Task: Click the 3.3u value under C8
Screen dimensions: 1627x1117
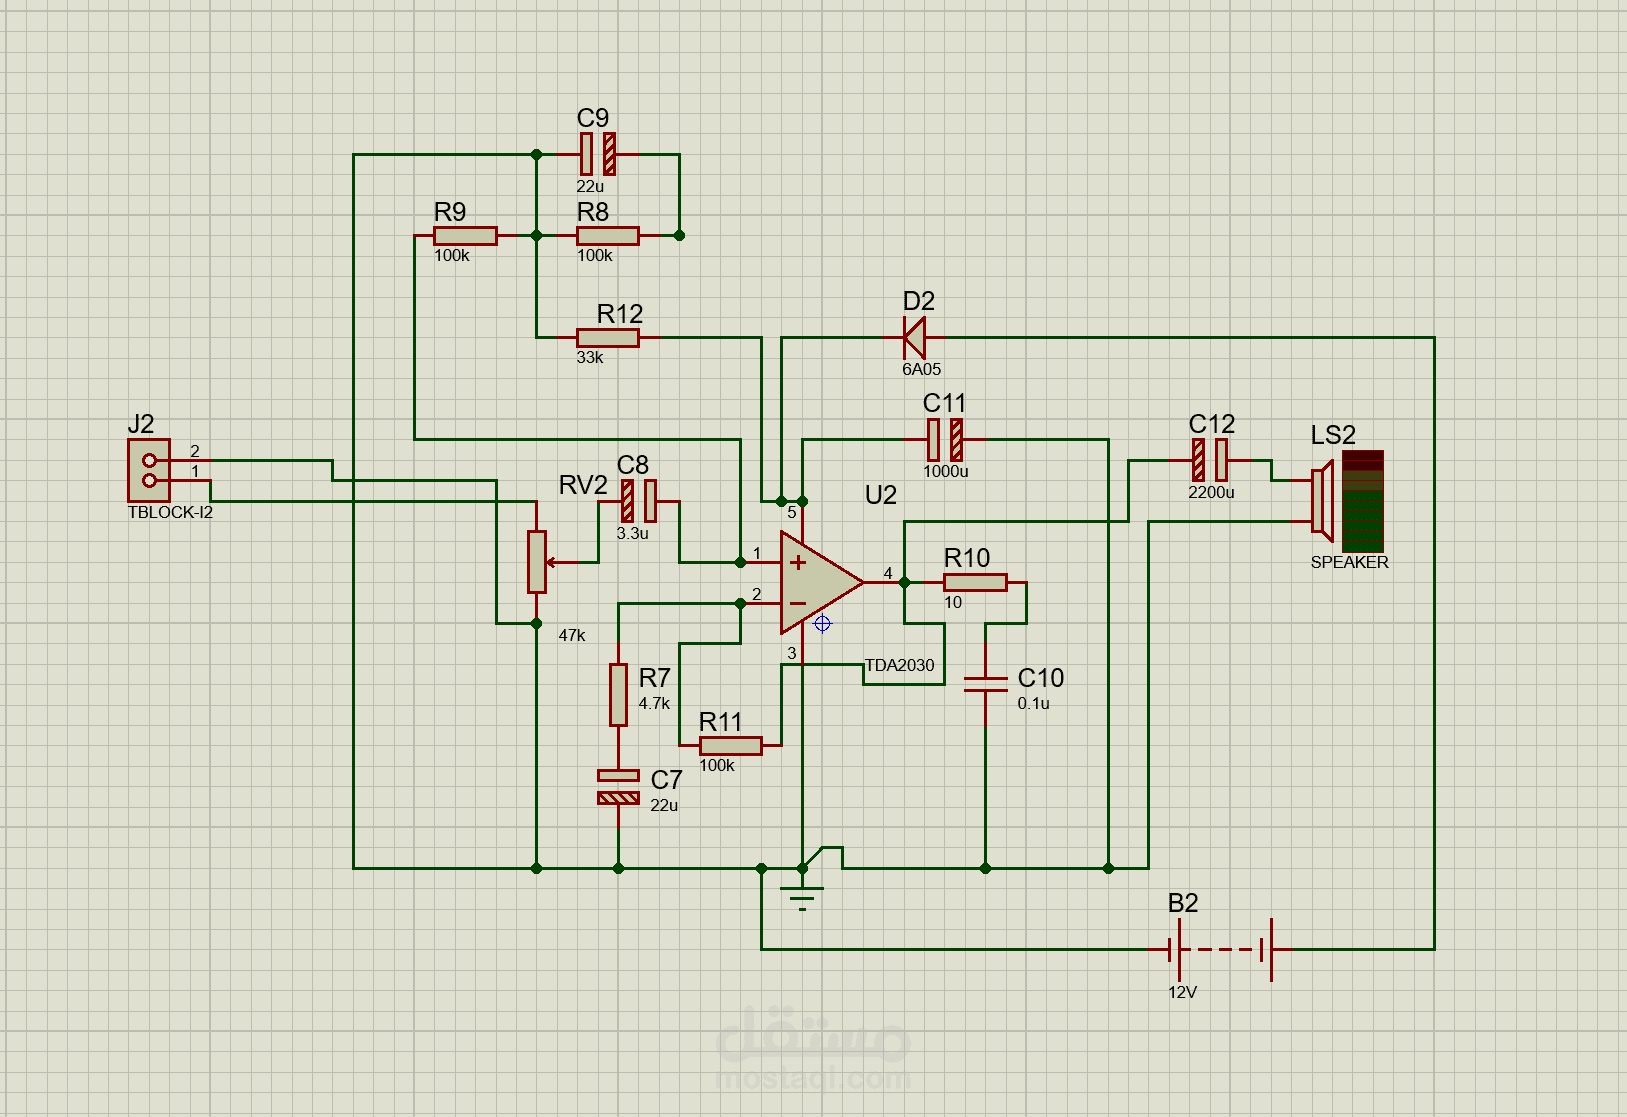Action: (x=633, y=533)
